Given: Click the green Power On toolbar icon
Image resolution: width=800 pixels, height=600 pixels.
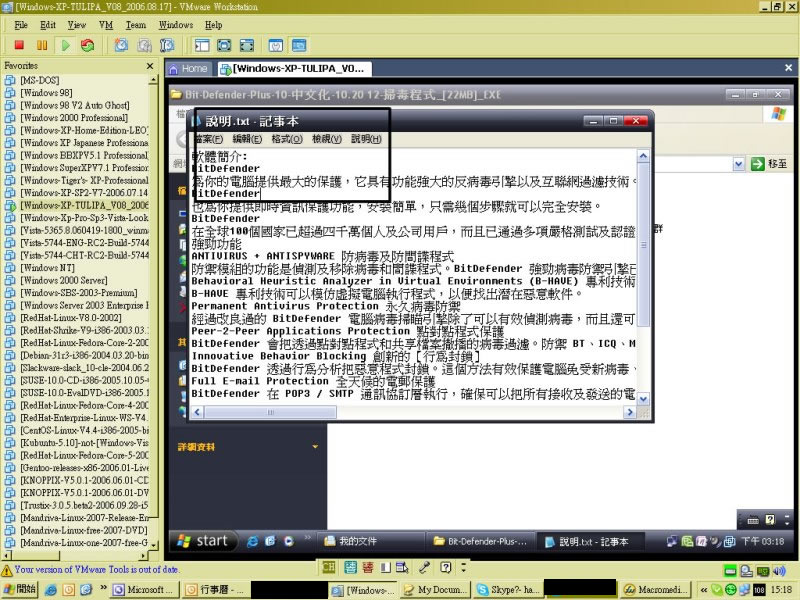Looking at the screenshot, I should pyautogui.click(x=65, y=45).
